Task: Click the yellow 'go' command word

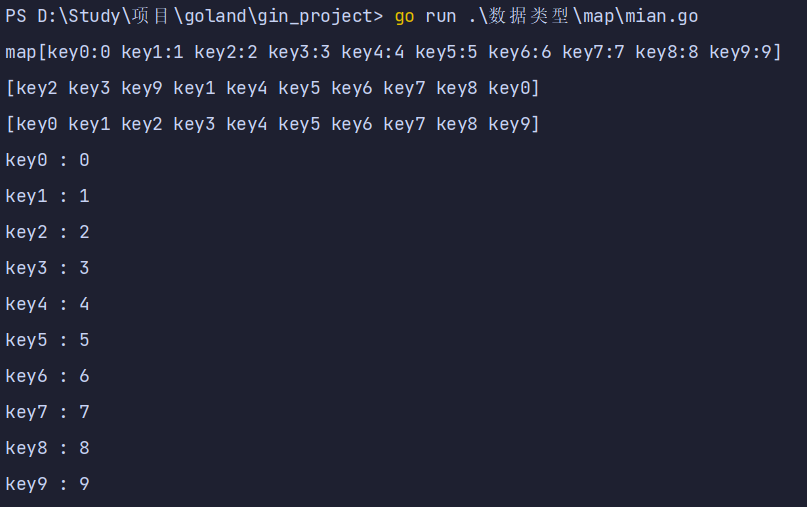Action: pos(405,16)
